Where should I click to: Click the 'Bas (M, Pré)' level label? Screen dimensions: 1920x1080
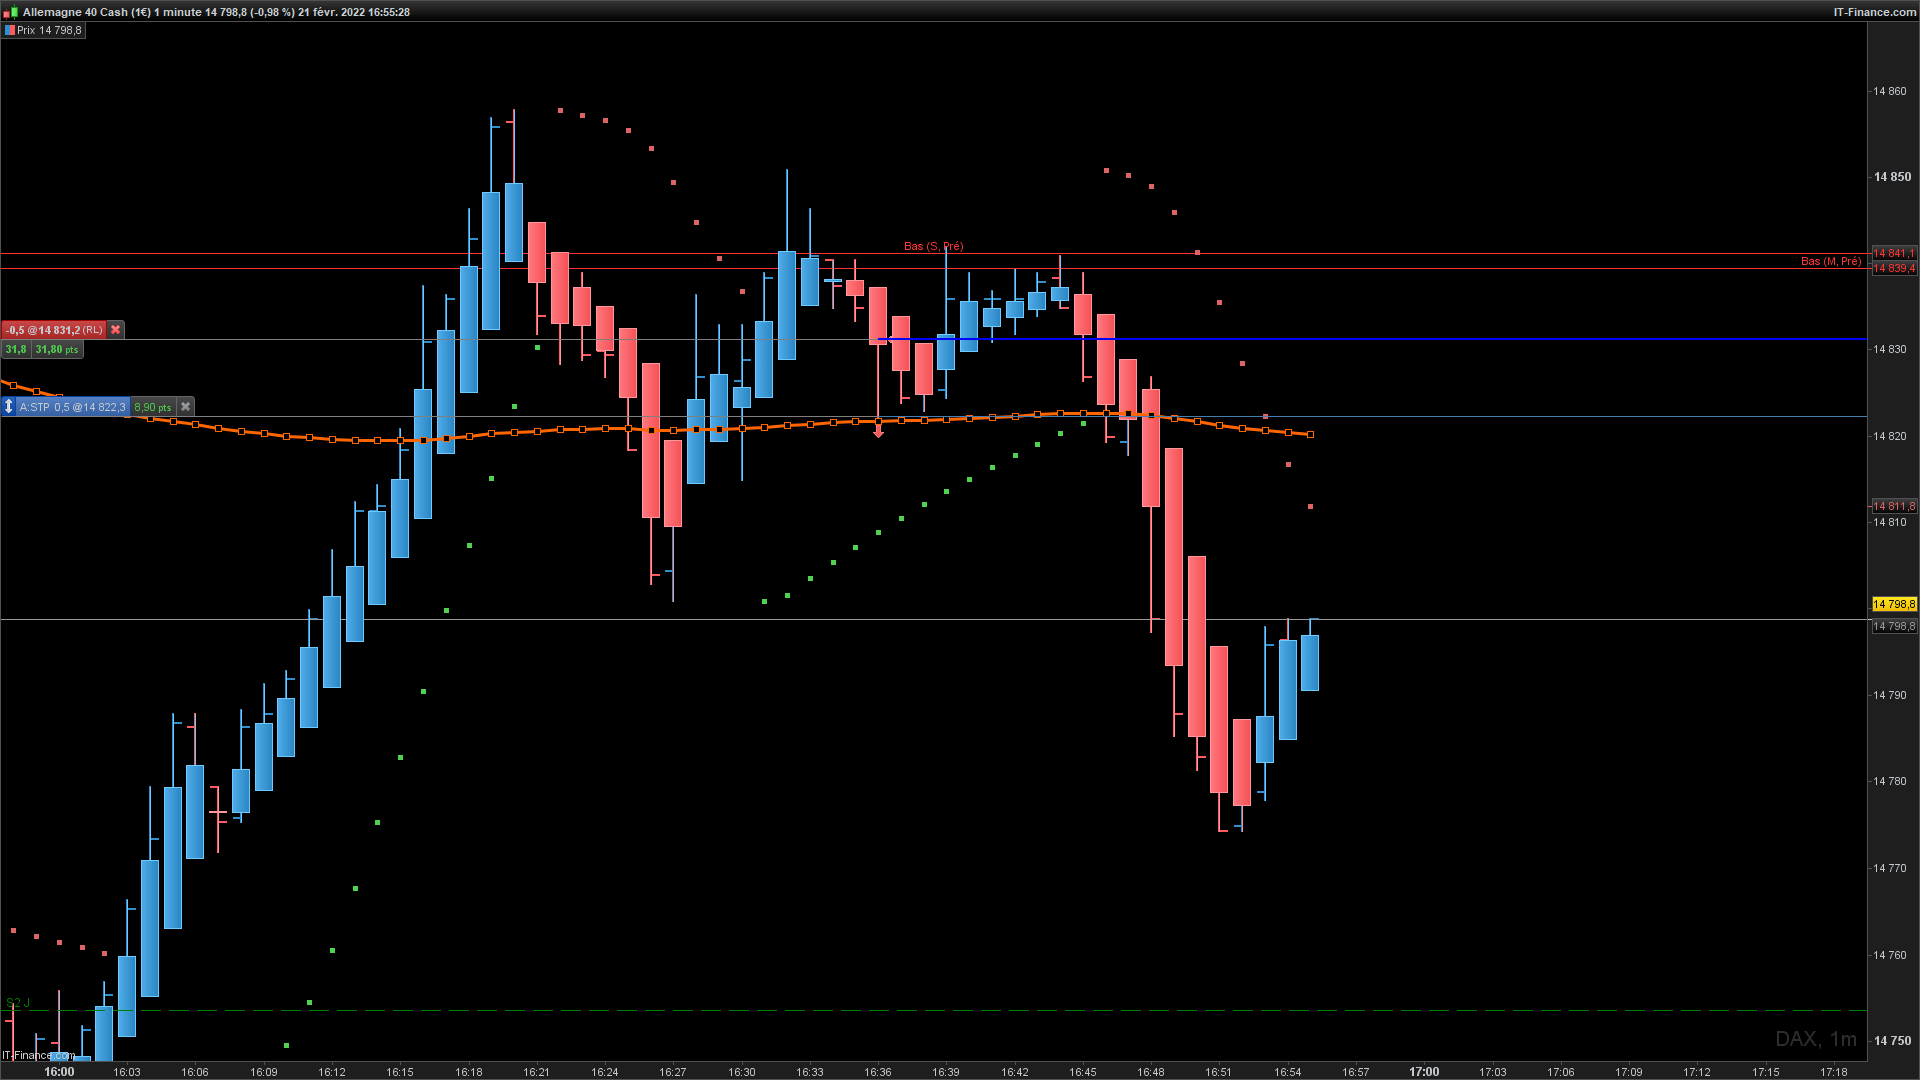point(1830,261)
